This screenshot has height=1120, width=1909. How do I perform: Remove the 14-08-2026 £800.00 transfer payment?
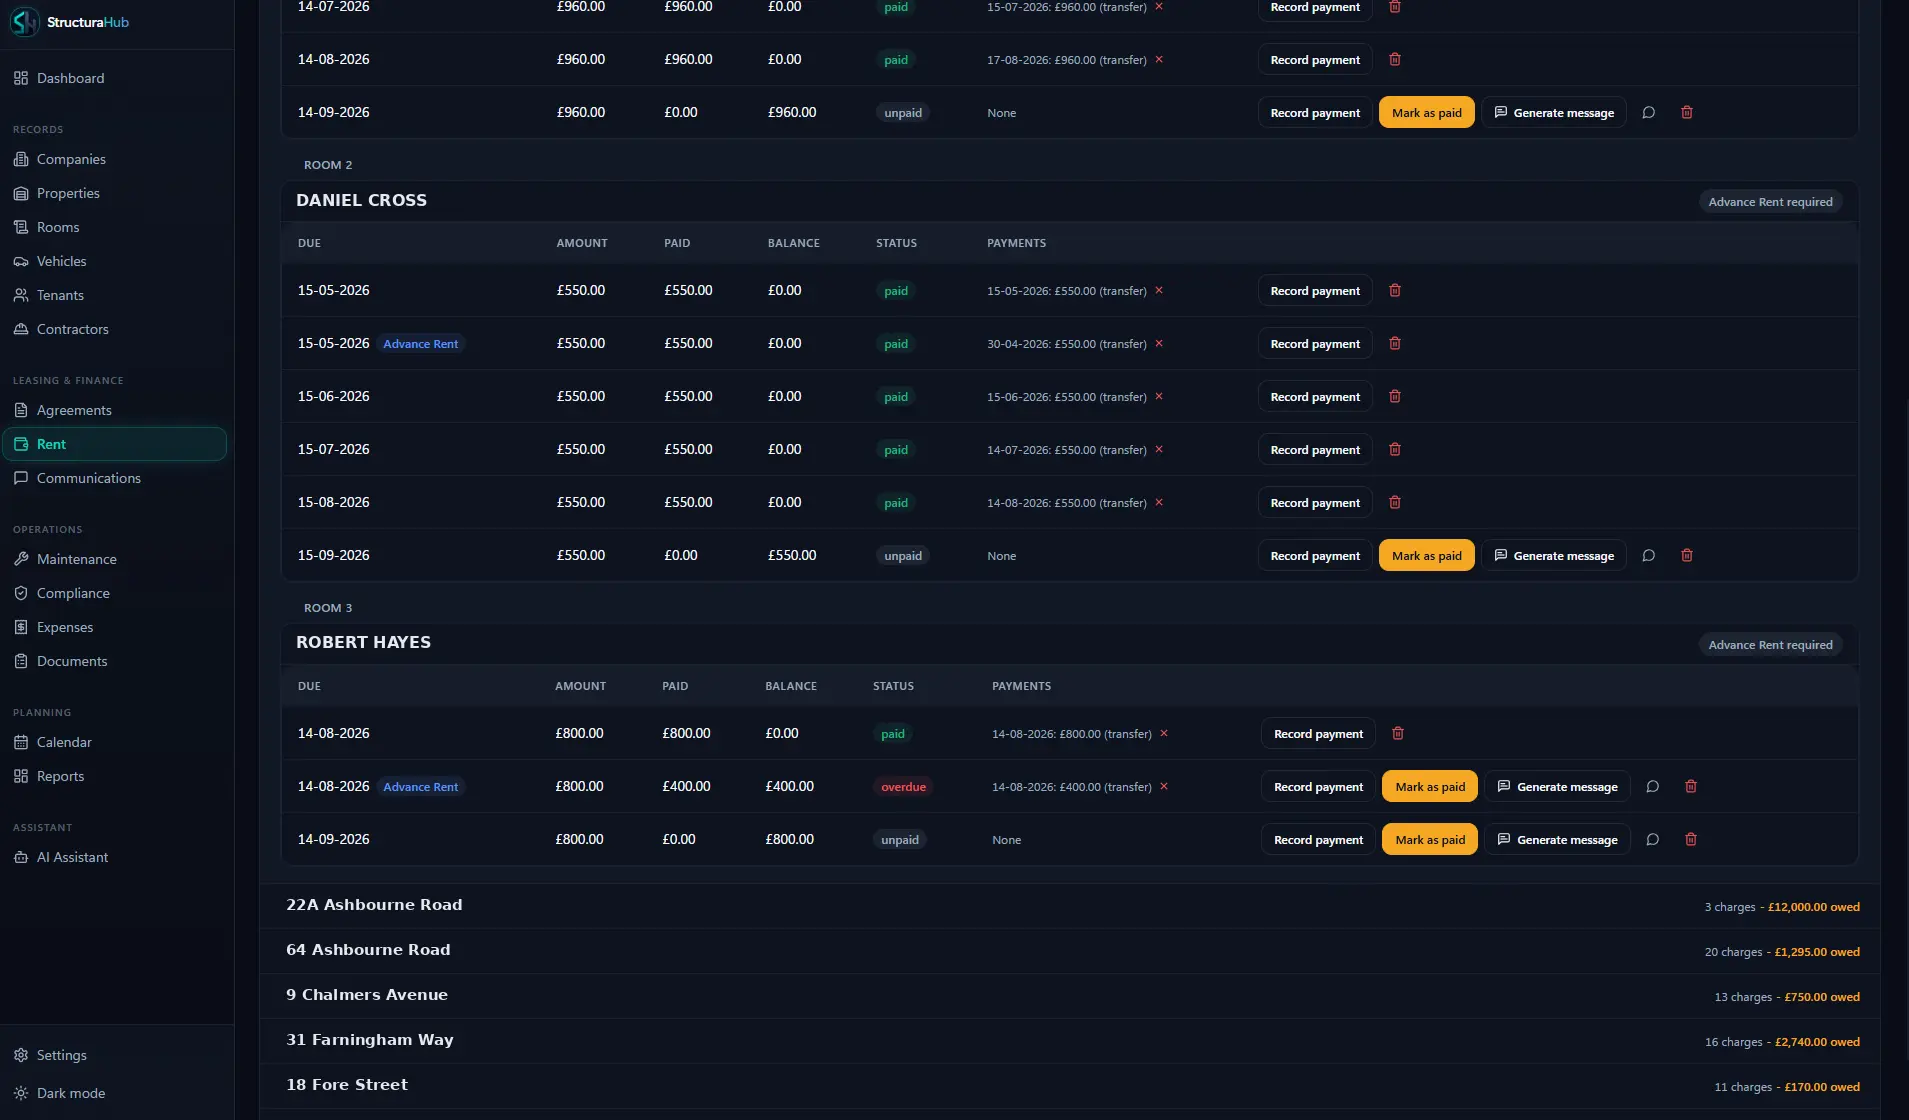1164,733
